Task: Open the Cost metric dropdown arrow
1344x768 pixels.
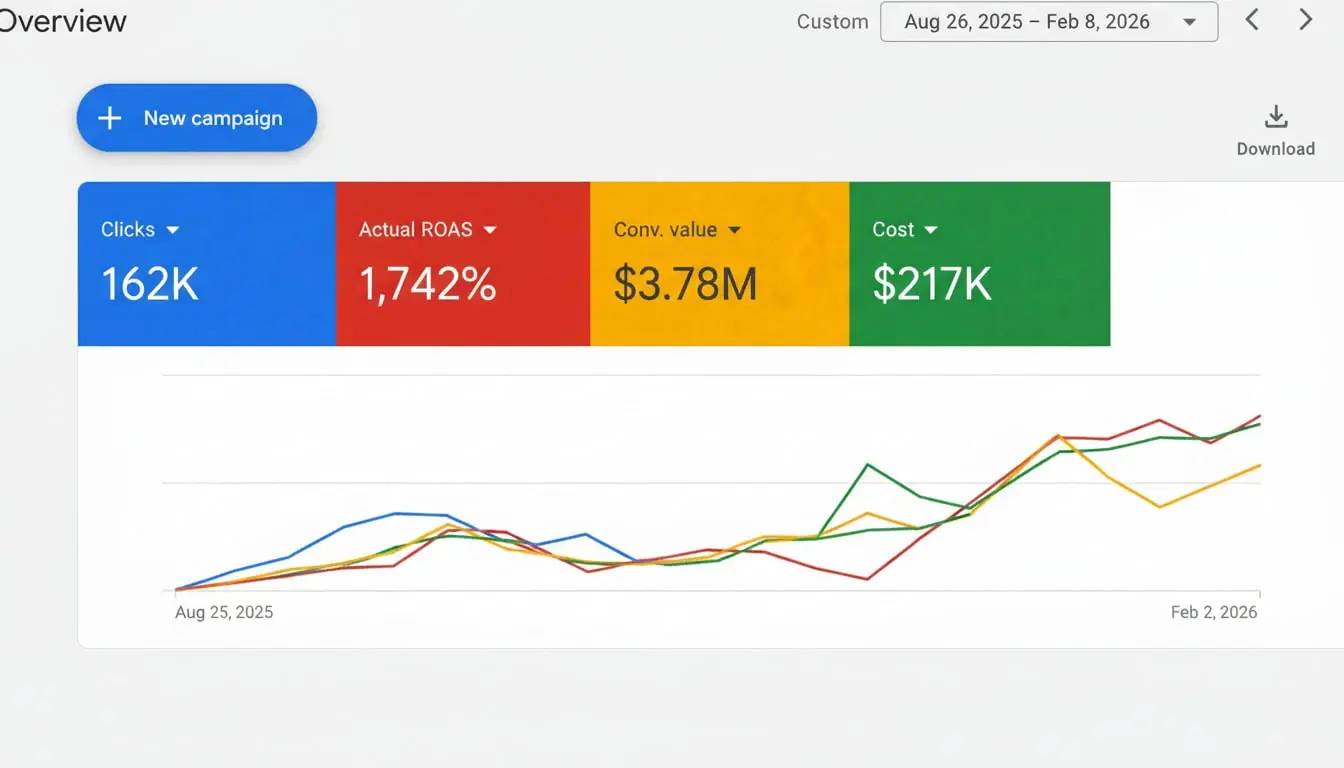Action: (x=931, y=230)
